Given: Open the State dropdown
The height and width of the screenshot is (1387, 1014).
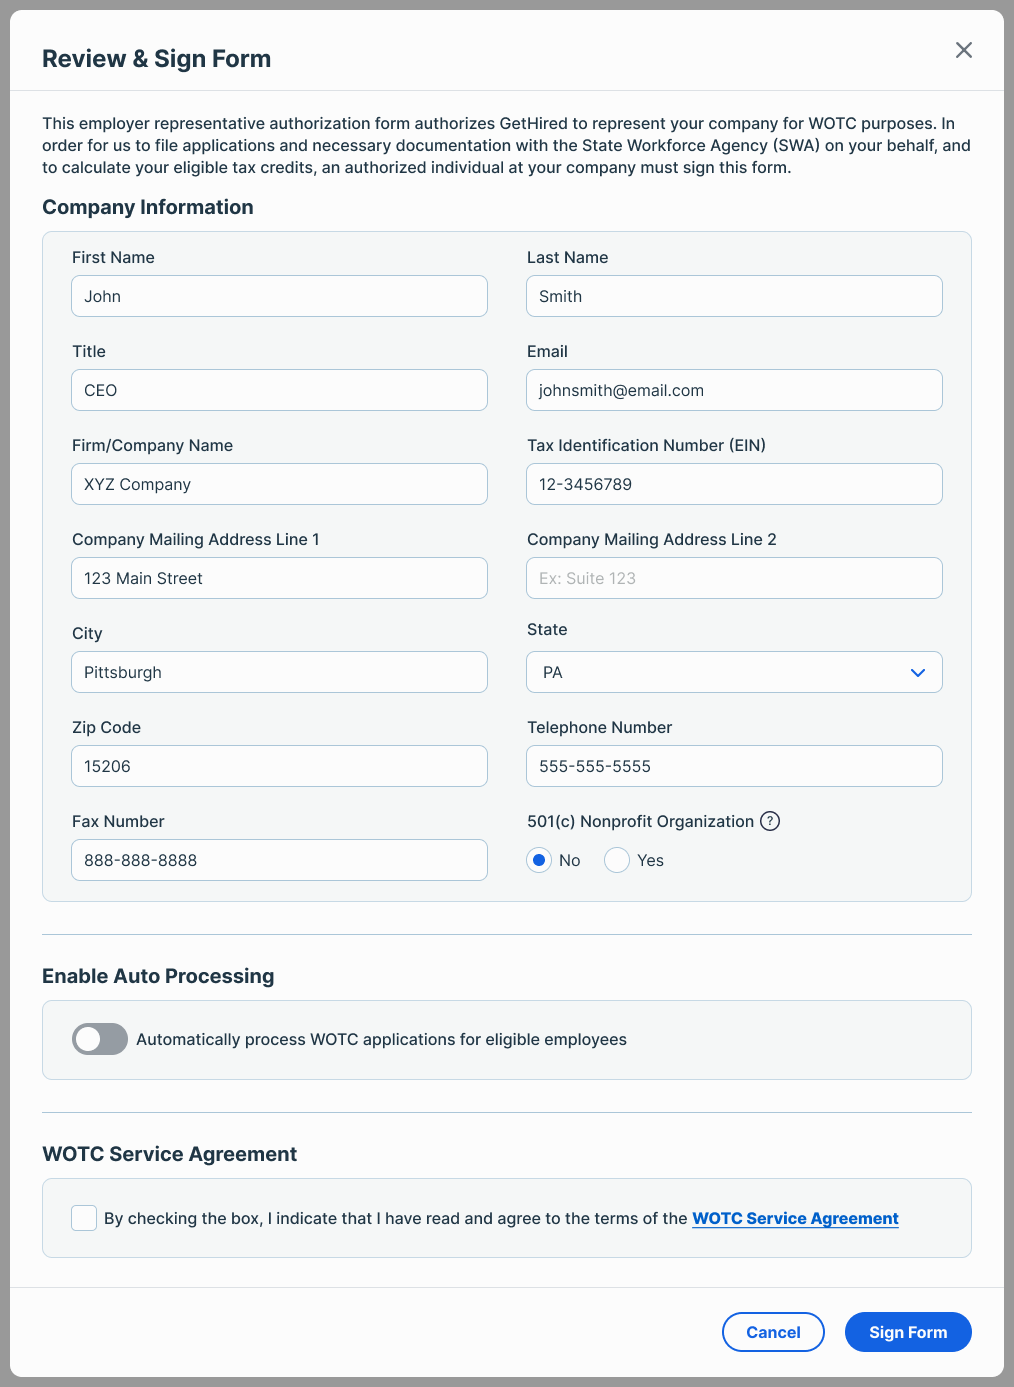Looking at the screenshot, I should pos(734,672).
